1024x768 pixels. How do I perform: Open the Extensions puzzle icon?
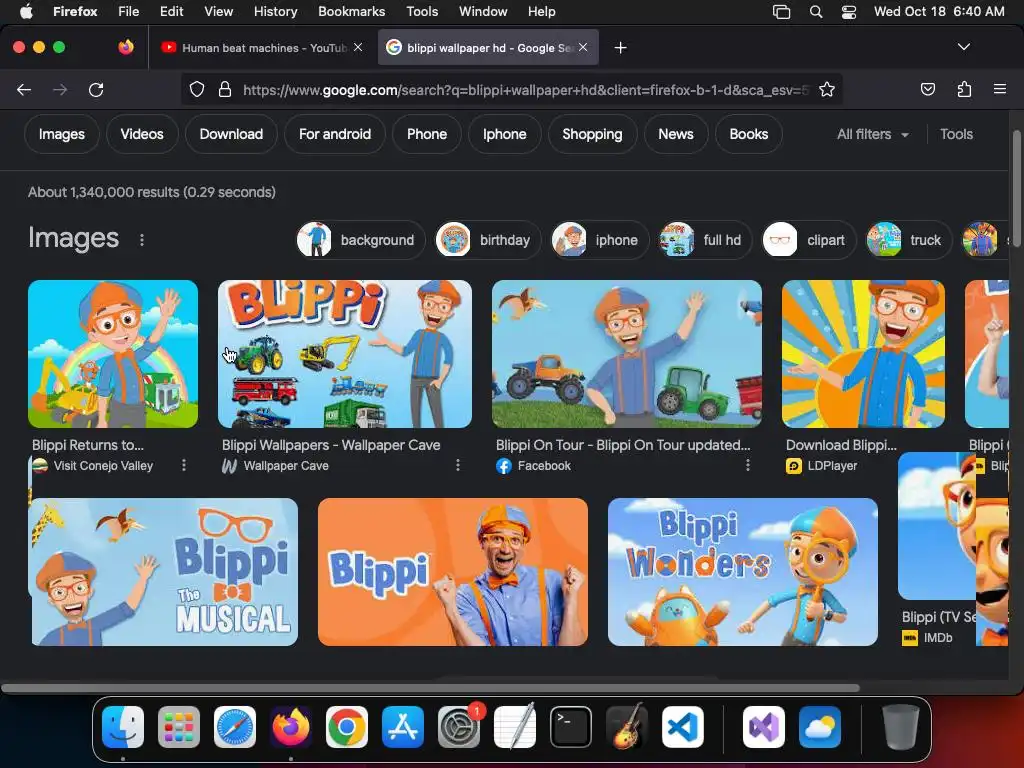click(964, 89)
